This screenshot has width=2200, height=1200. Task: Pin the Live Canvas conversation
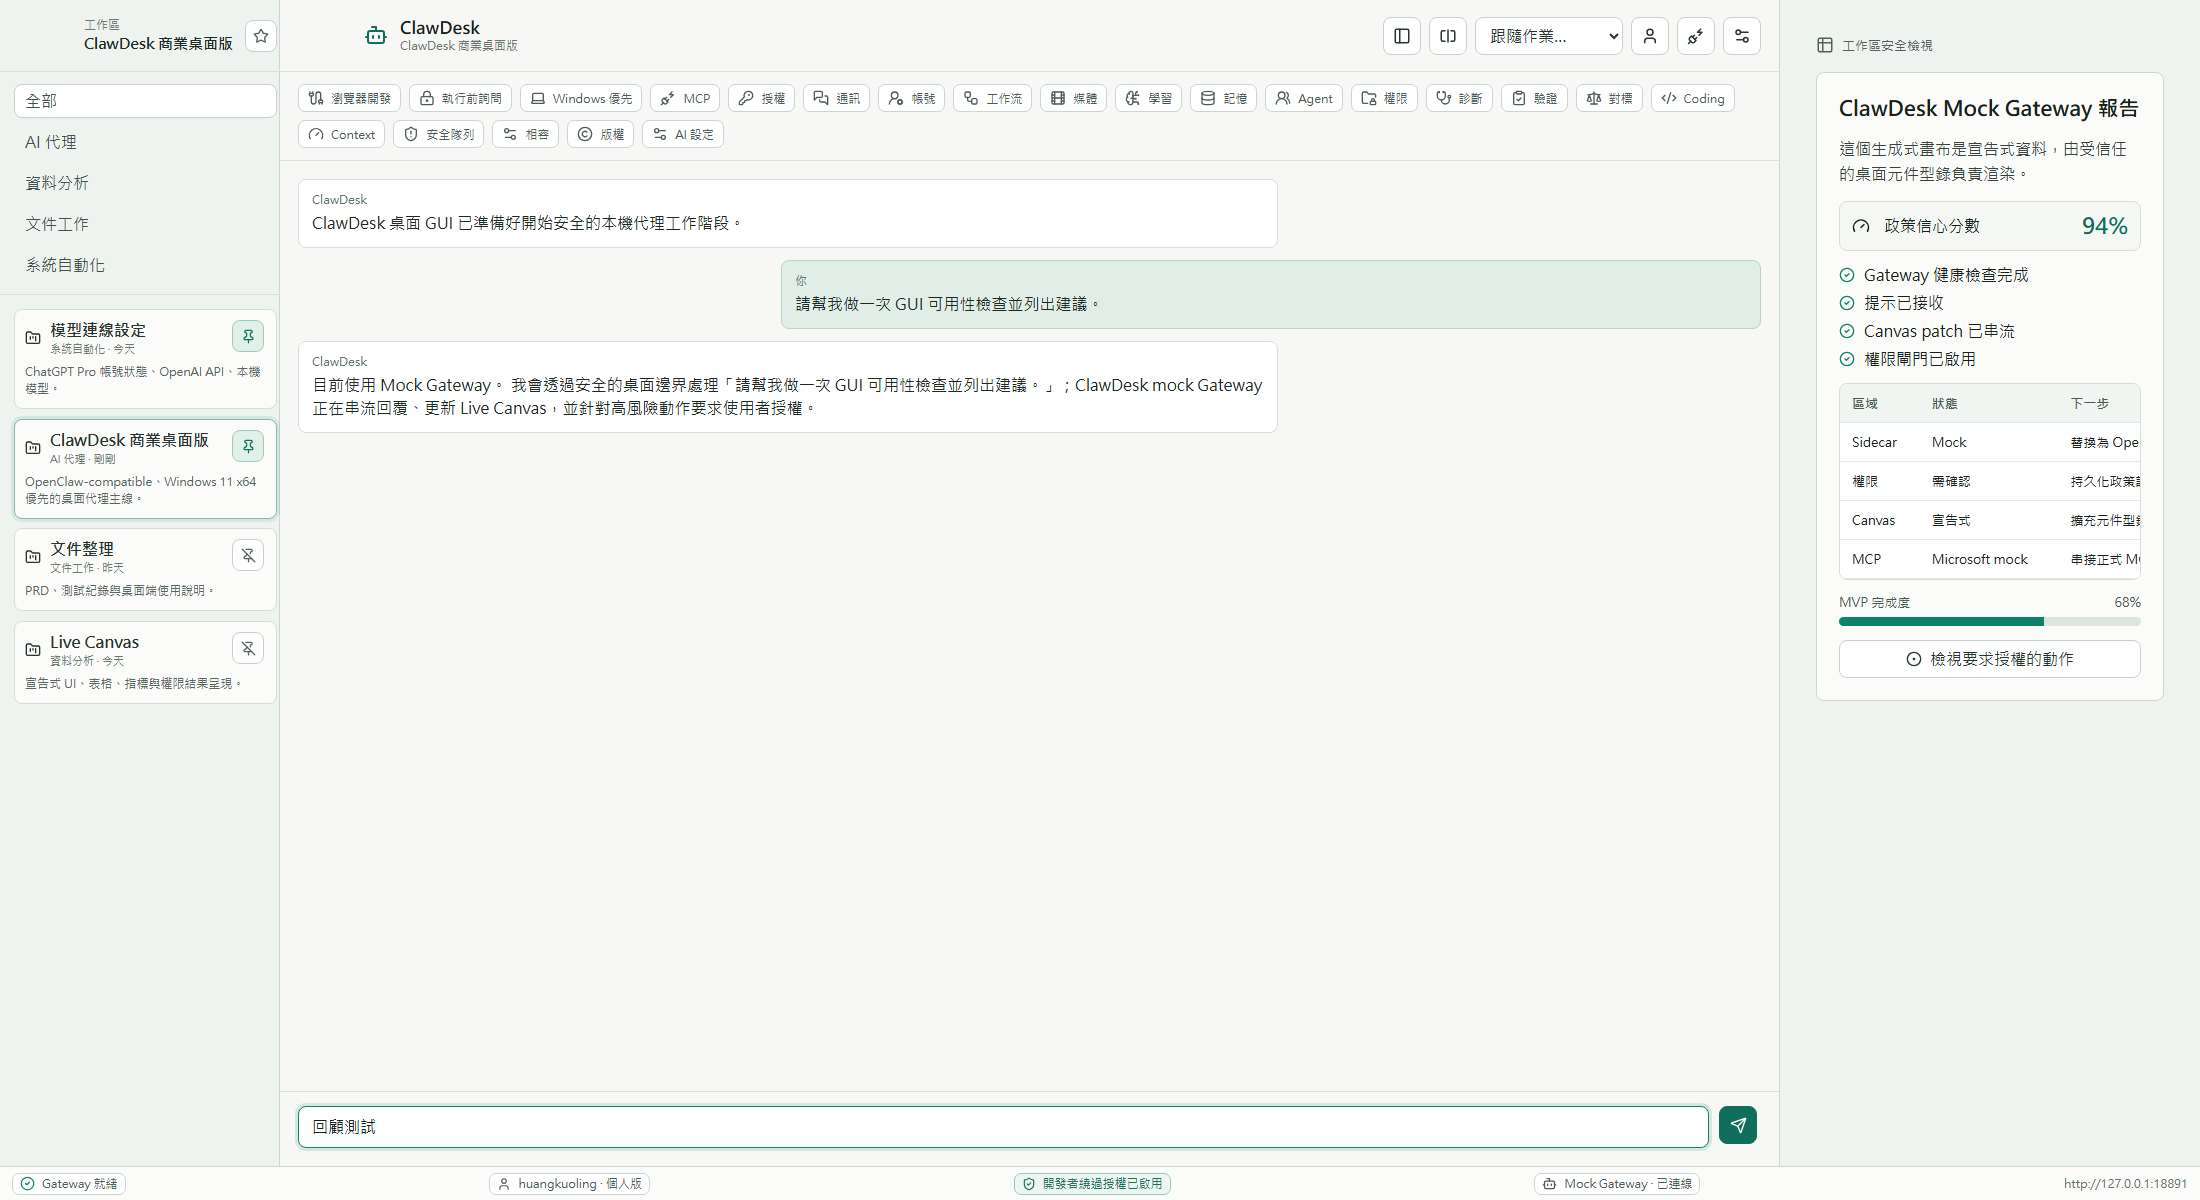pos(248,648)
